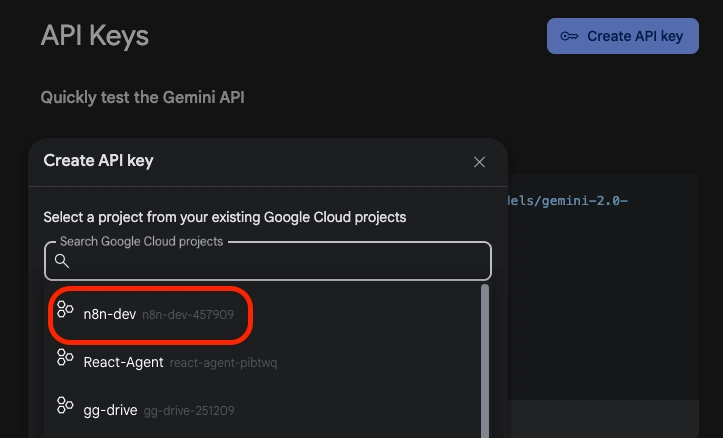
Task: Click the API Keys page heading
Action: 95,36
